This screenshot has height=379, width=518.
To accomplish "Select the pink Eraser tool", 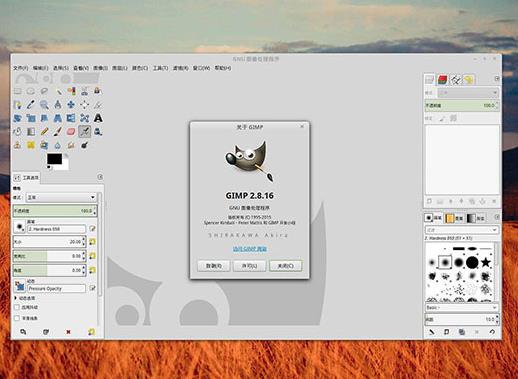I will click(x=71, y=132).
